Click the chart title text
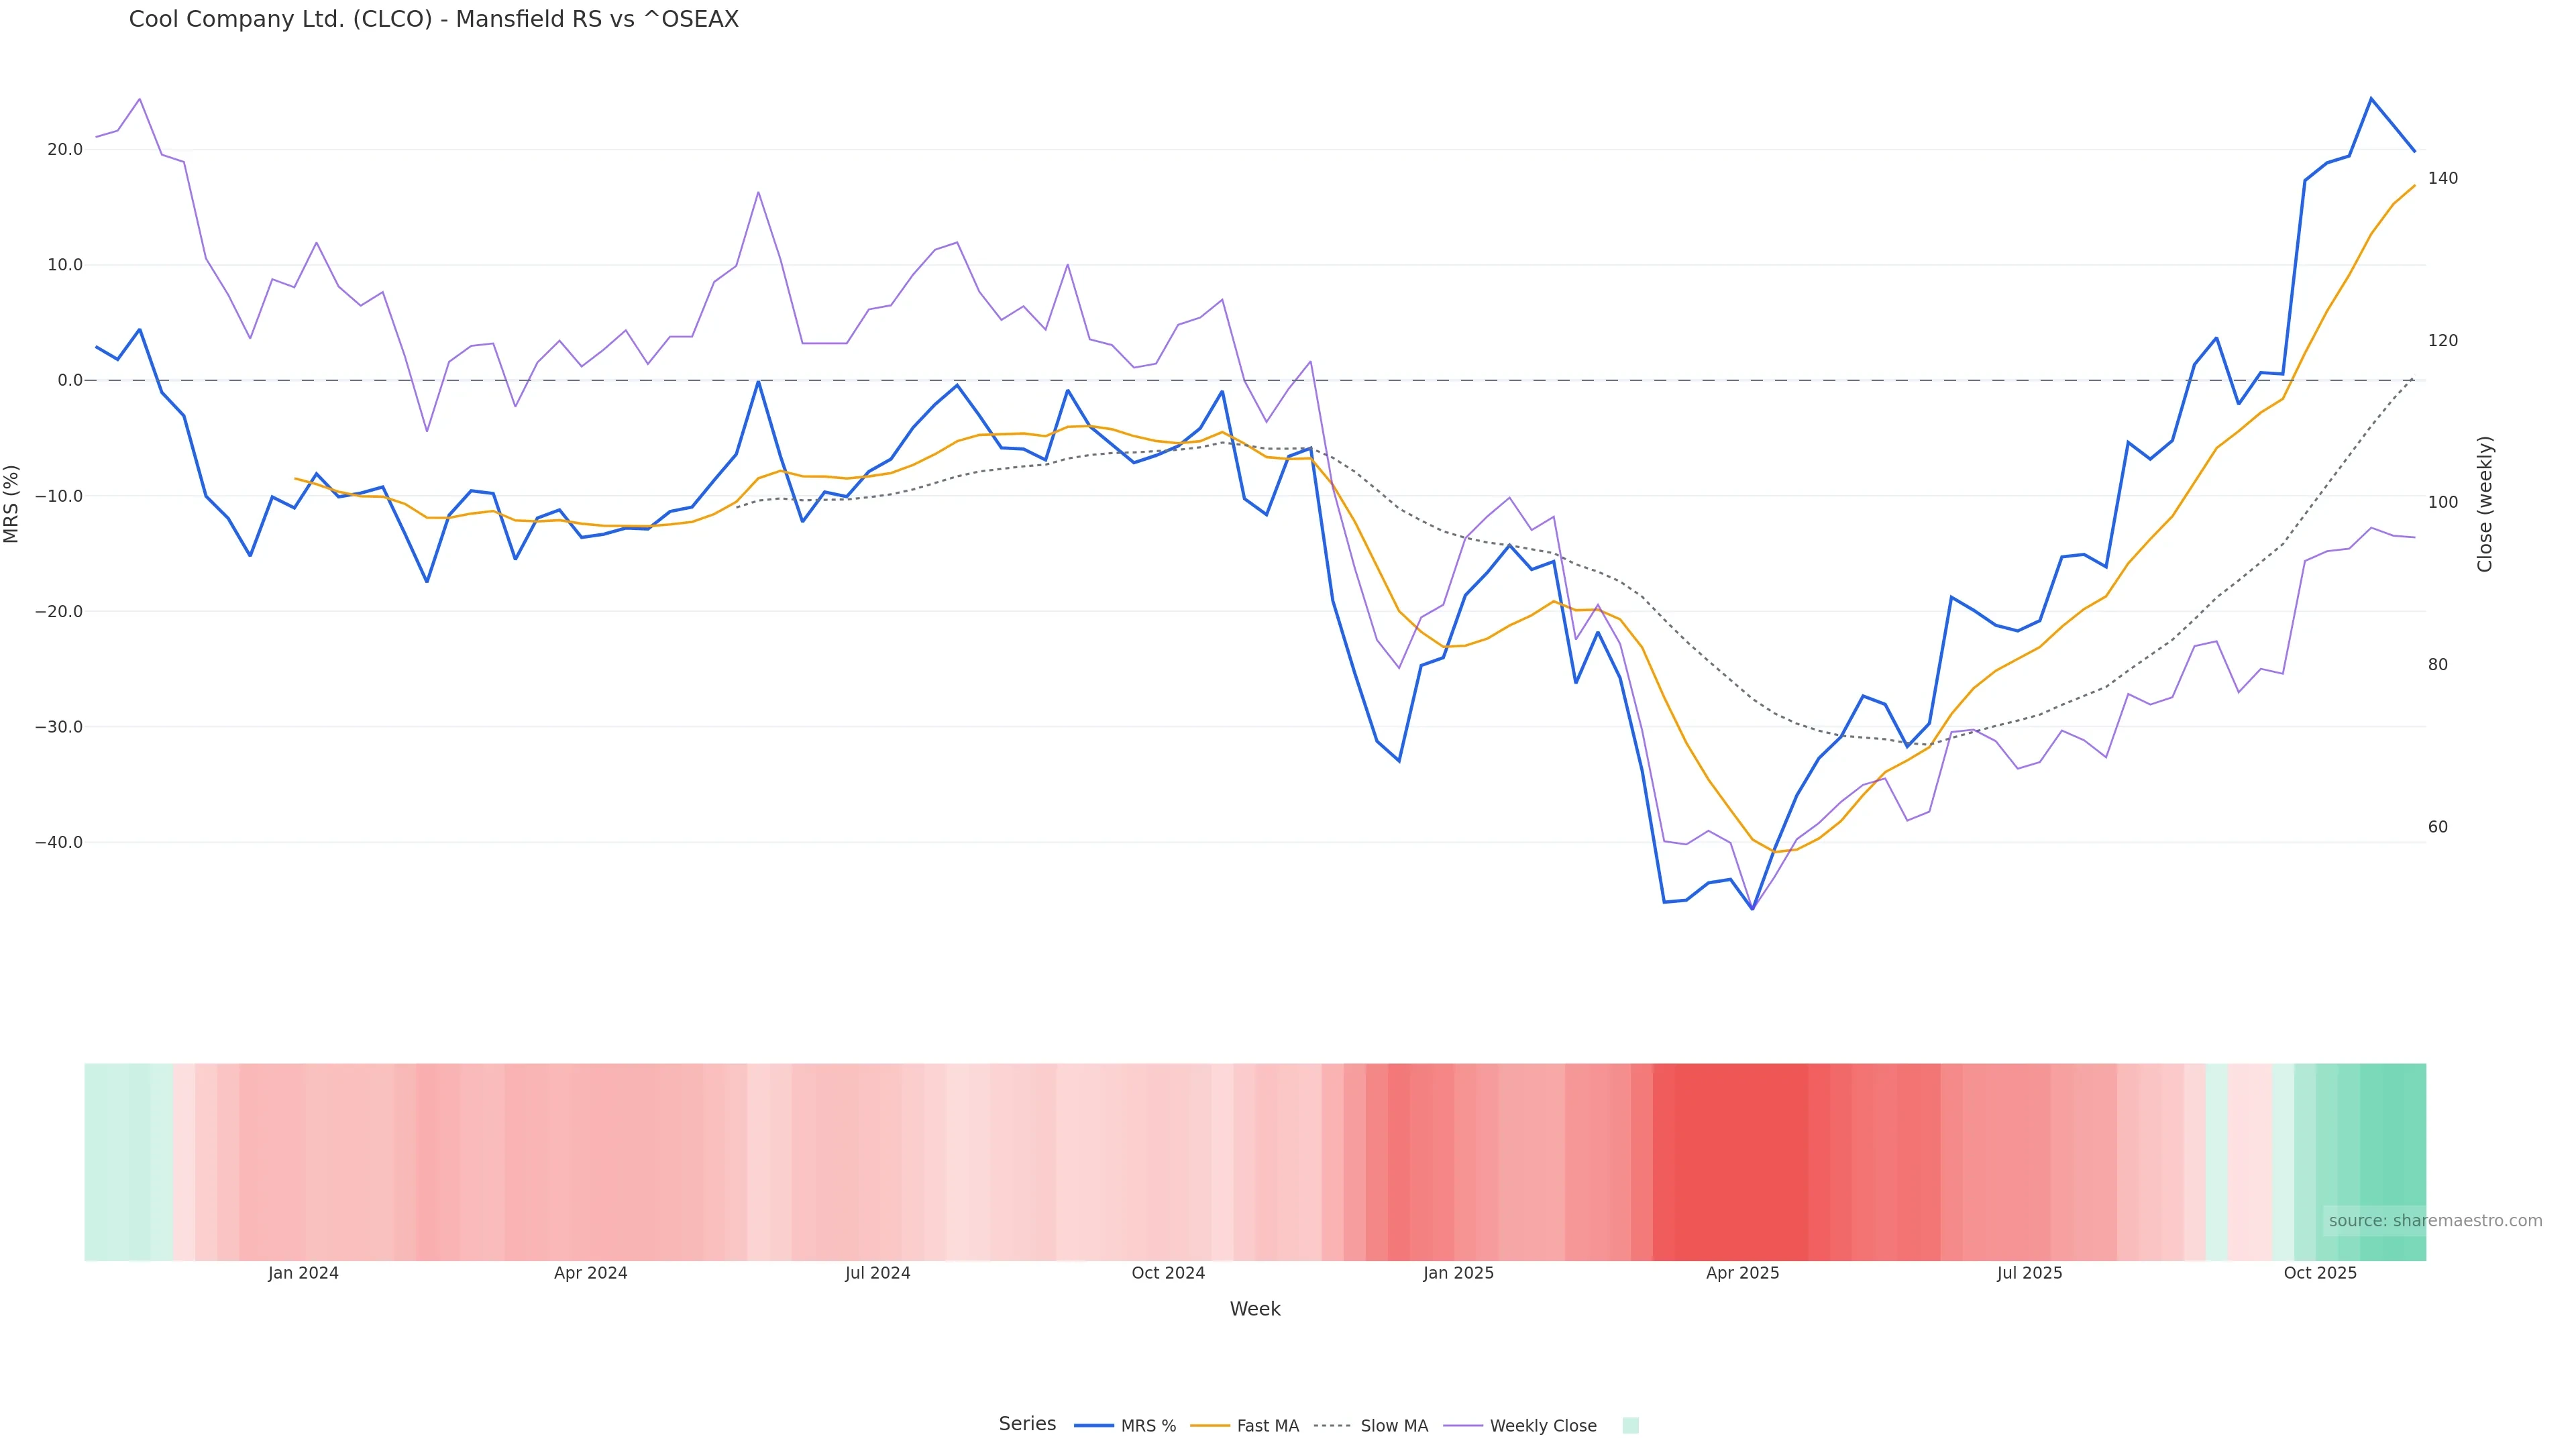2576x1449 pixels. (x=434, y=20)
